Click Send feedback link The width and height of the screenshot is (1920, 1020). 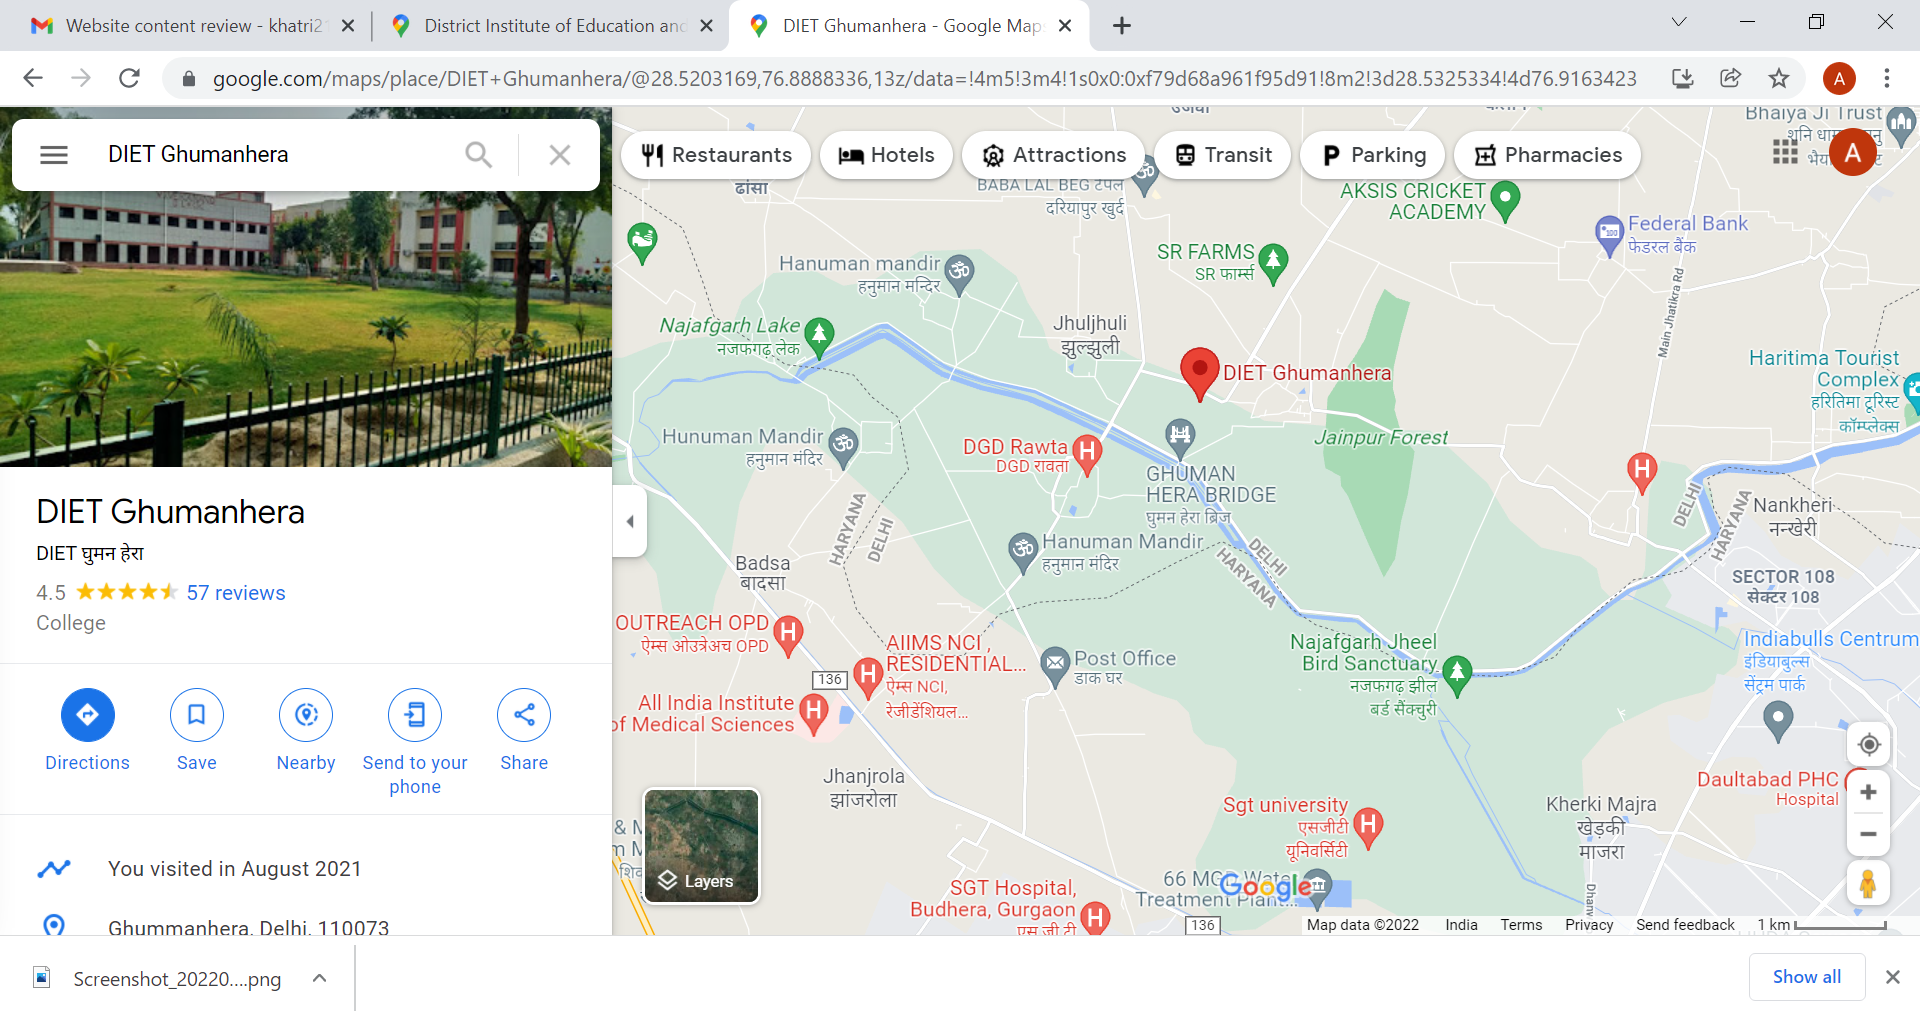click(1685, 925)
